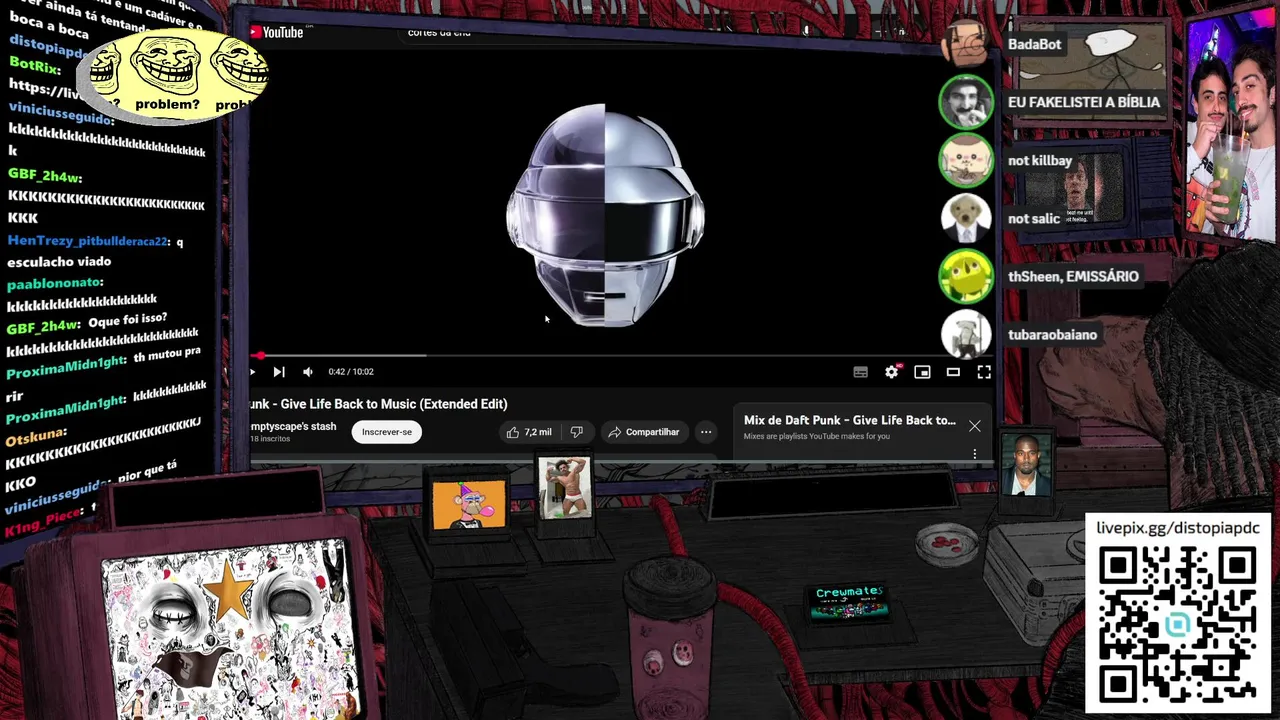The image size is (1280, 720).
Task: Switch to theater mode
Action: 953,372
